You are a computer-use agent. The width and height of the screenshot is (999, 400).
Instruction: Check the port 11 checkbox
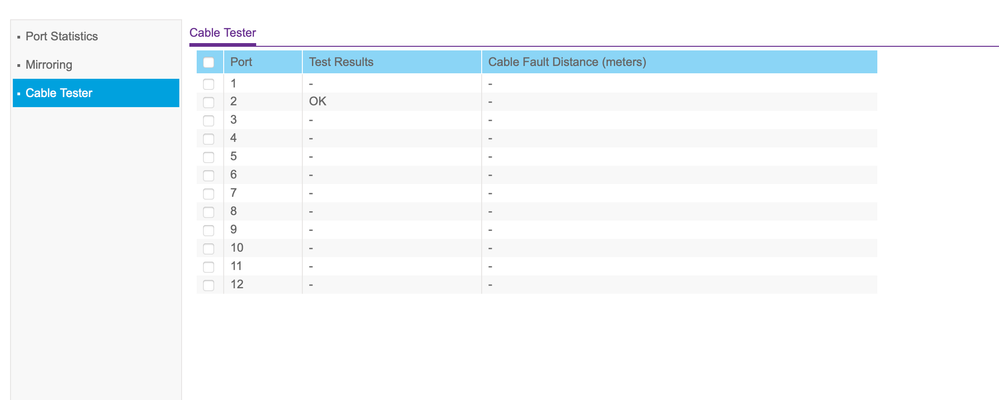pos(208,267)
